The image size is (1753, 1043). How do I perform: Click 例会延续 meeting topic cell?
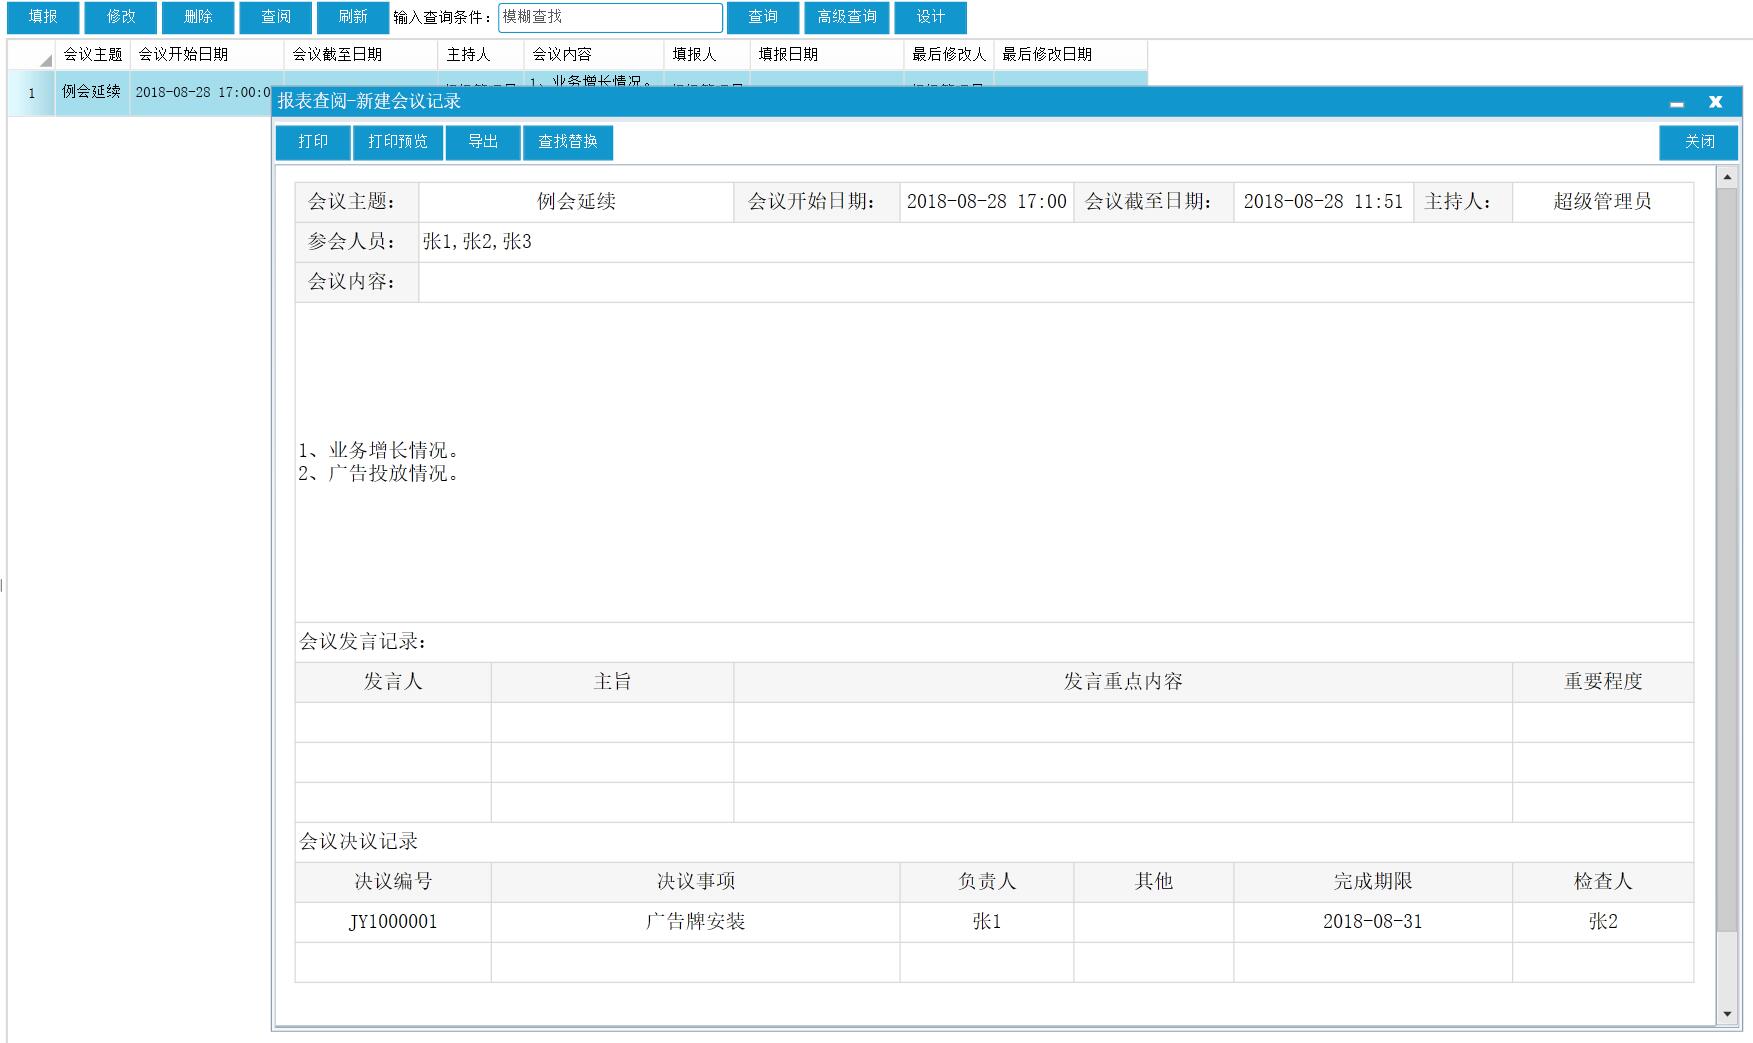pyautogui.click(x=576, y=202)
